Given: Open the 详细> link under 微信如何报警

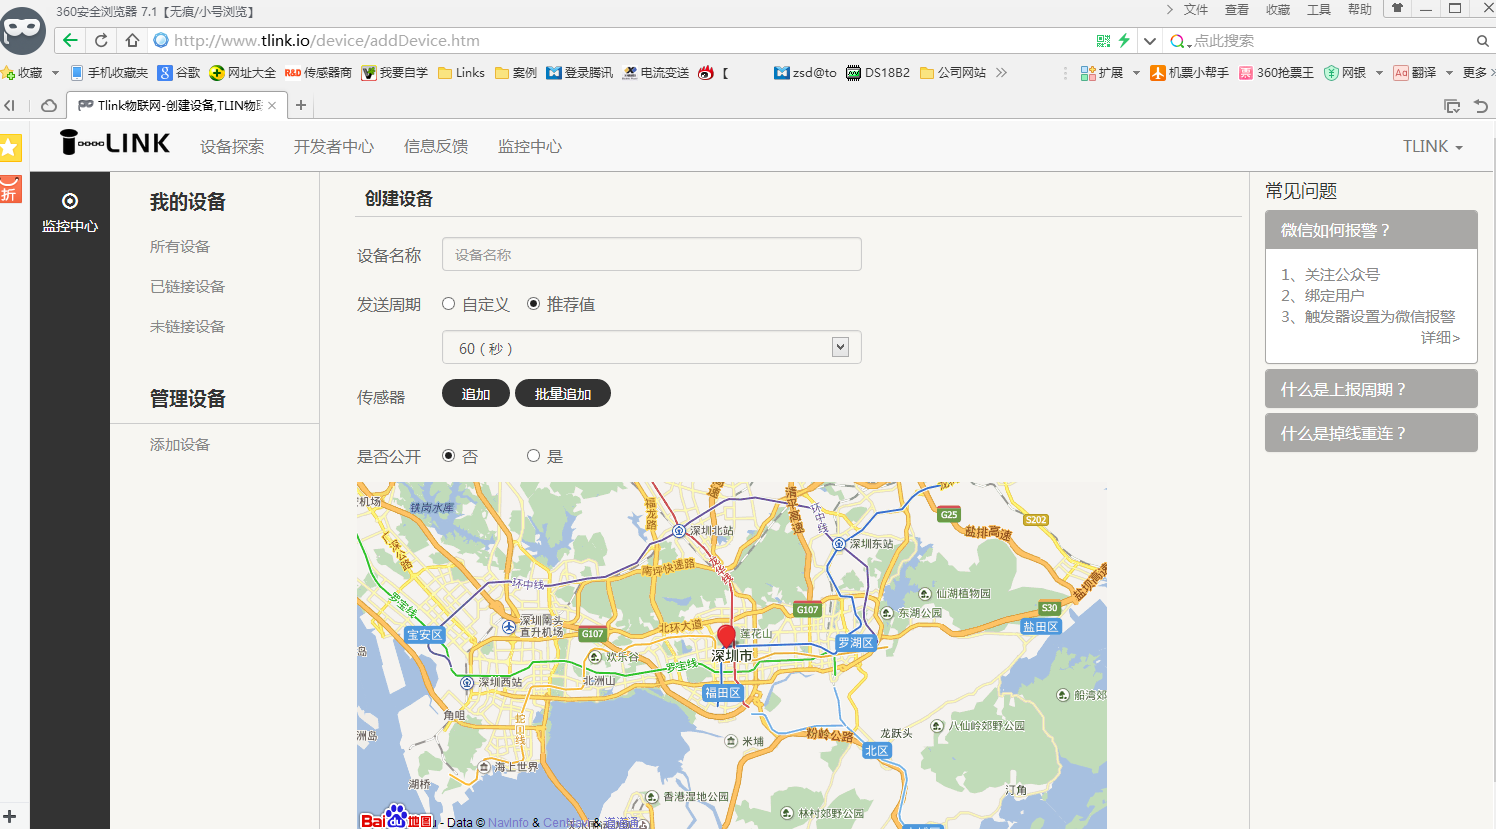Looking at the screenshot, I should [x=1440, y=337].
